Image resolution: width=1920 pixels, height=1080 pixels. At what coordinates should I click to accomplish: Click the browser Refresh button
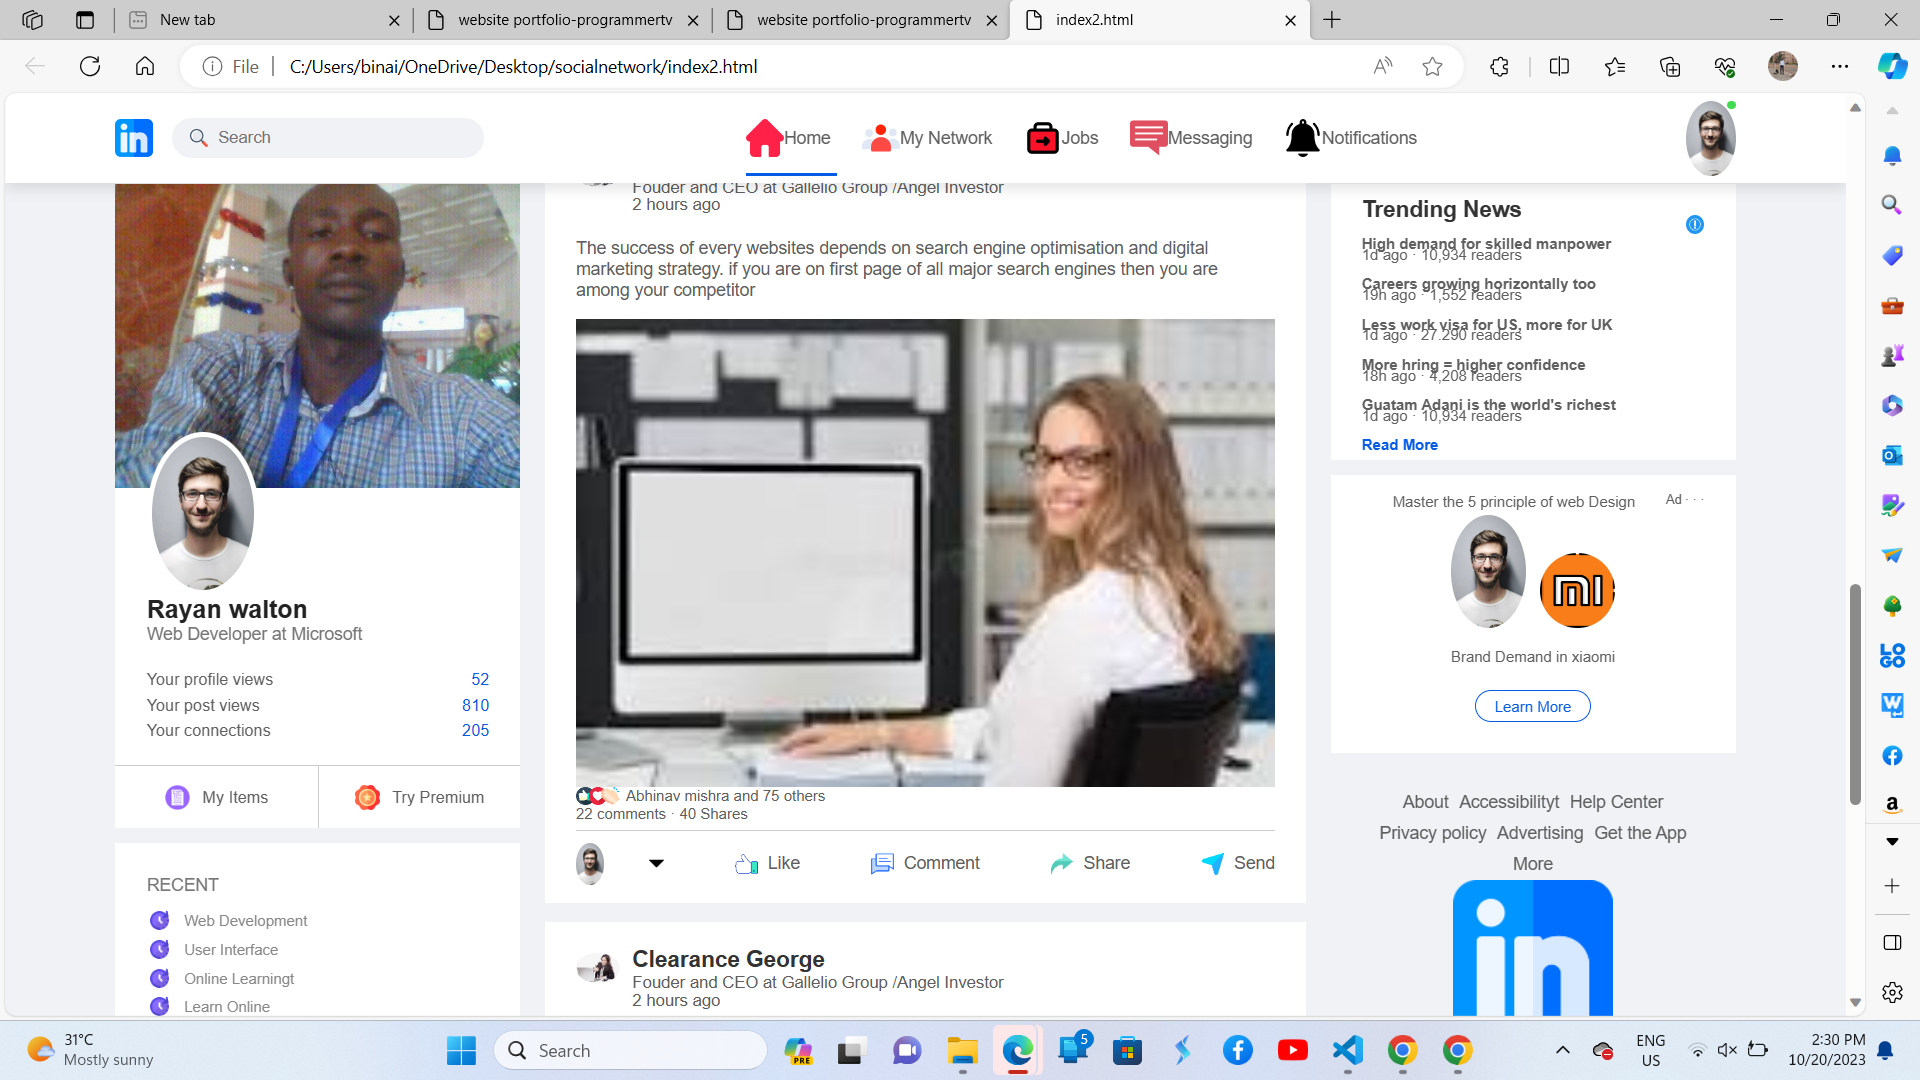90,66
